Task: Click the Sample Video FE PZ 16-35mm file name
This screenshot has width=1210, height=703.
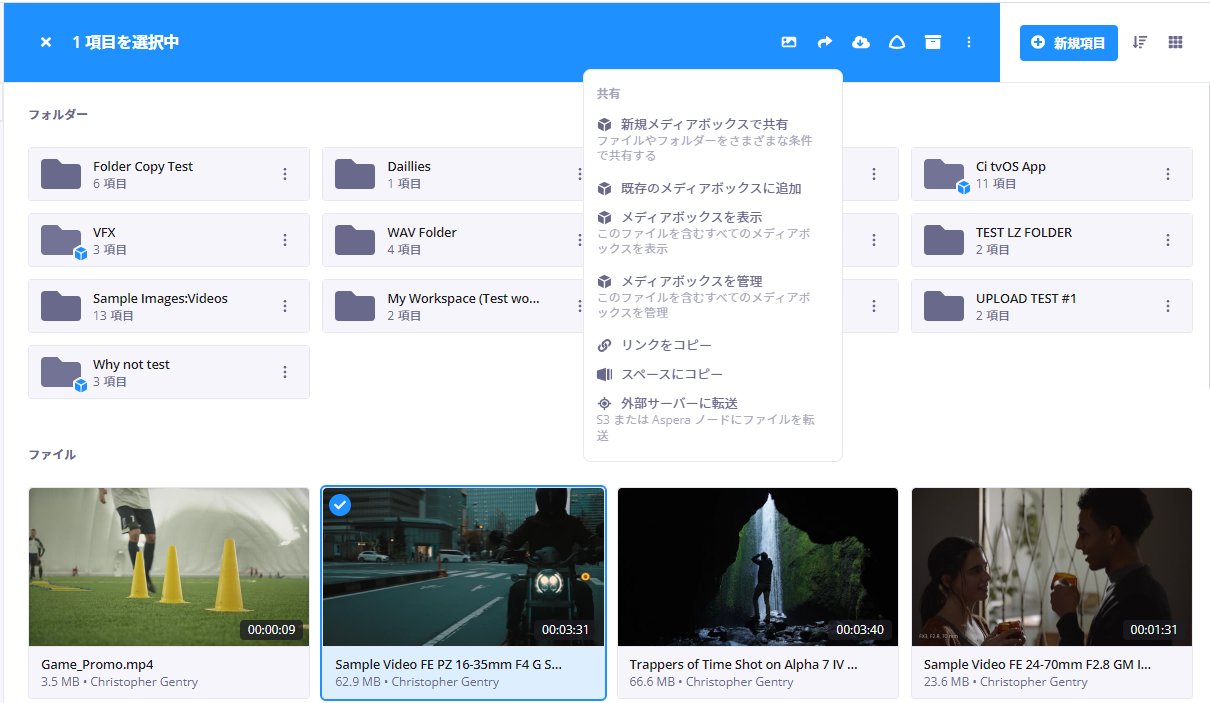Action: tap(448, 664)
